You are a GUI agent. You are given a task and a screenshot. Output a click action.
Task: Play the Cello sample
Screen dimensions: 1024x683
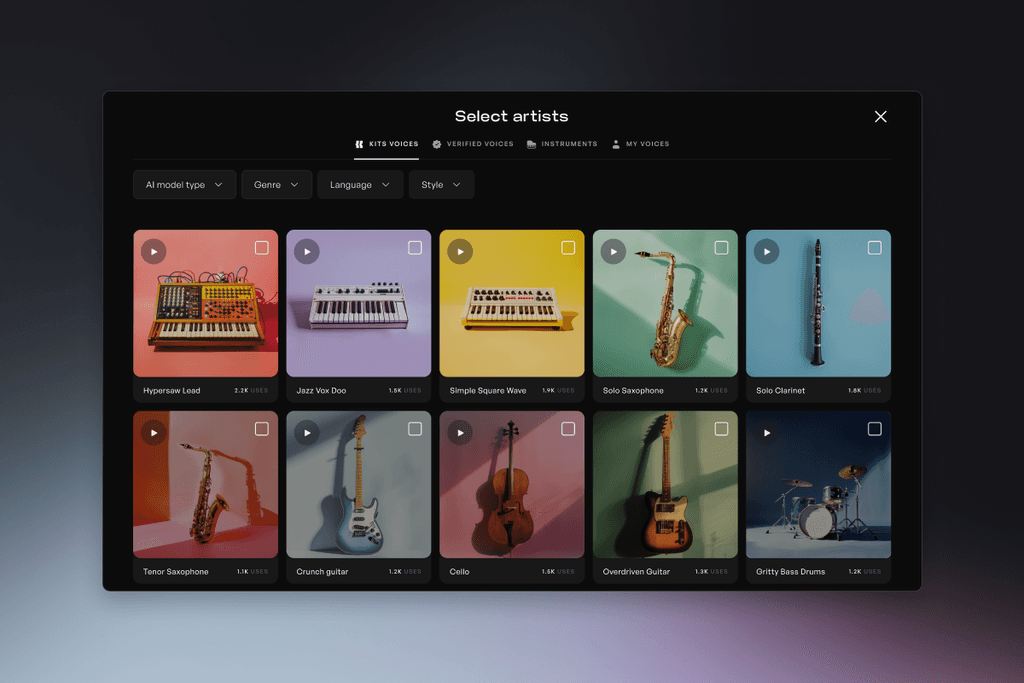point(459,432)
